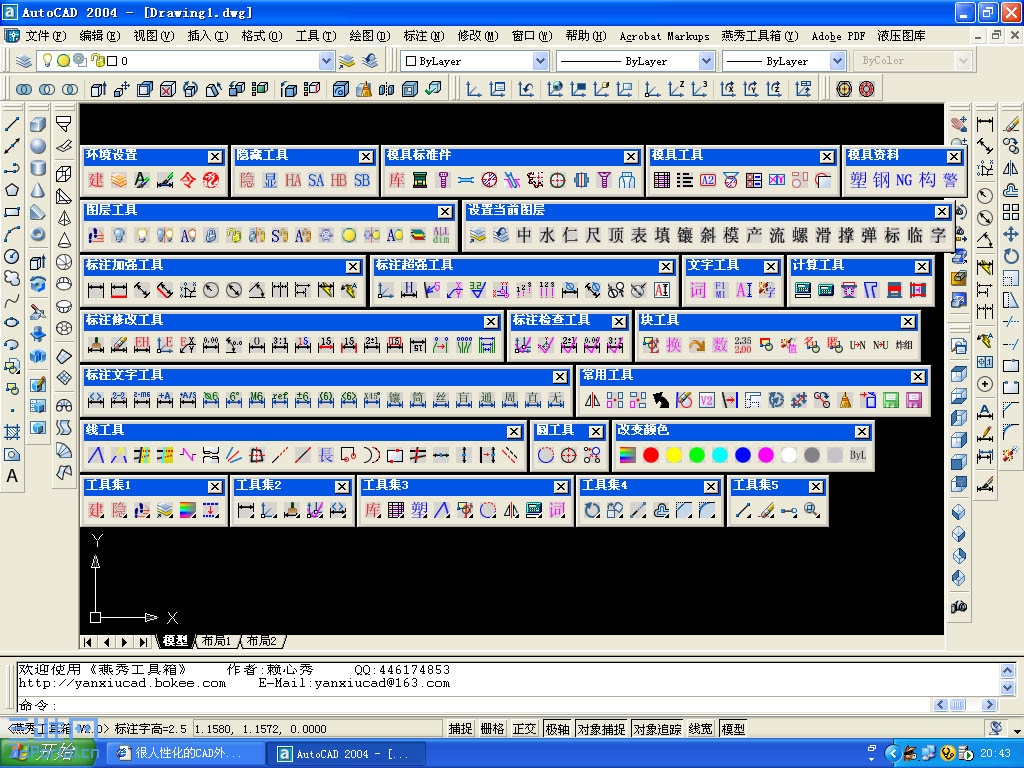The image size is (1024, 768).
Task: Click the 数 icon in 块工具 toolbar
Action: [720, 345]
